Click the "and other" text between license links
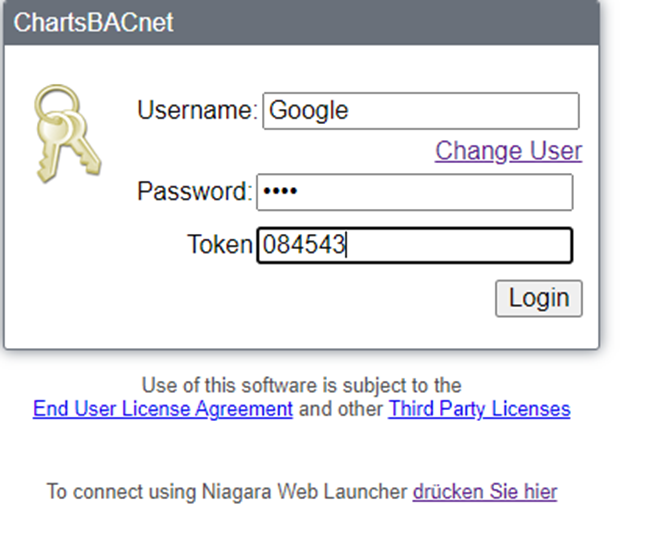Viewport: 664px width, 533px height. [340, 409]
